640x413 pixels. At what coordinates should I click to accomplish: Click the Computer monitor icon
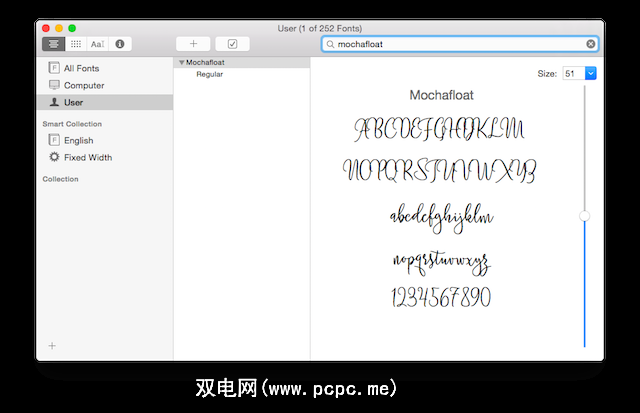[54, 85]
